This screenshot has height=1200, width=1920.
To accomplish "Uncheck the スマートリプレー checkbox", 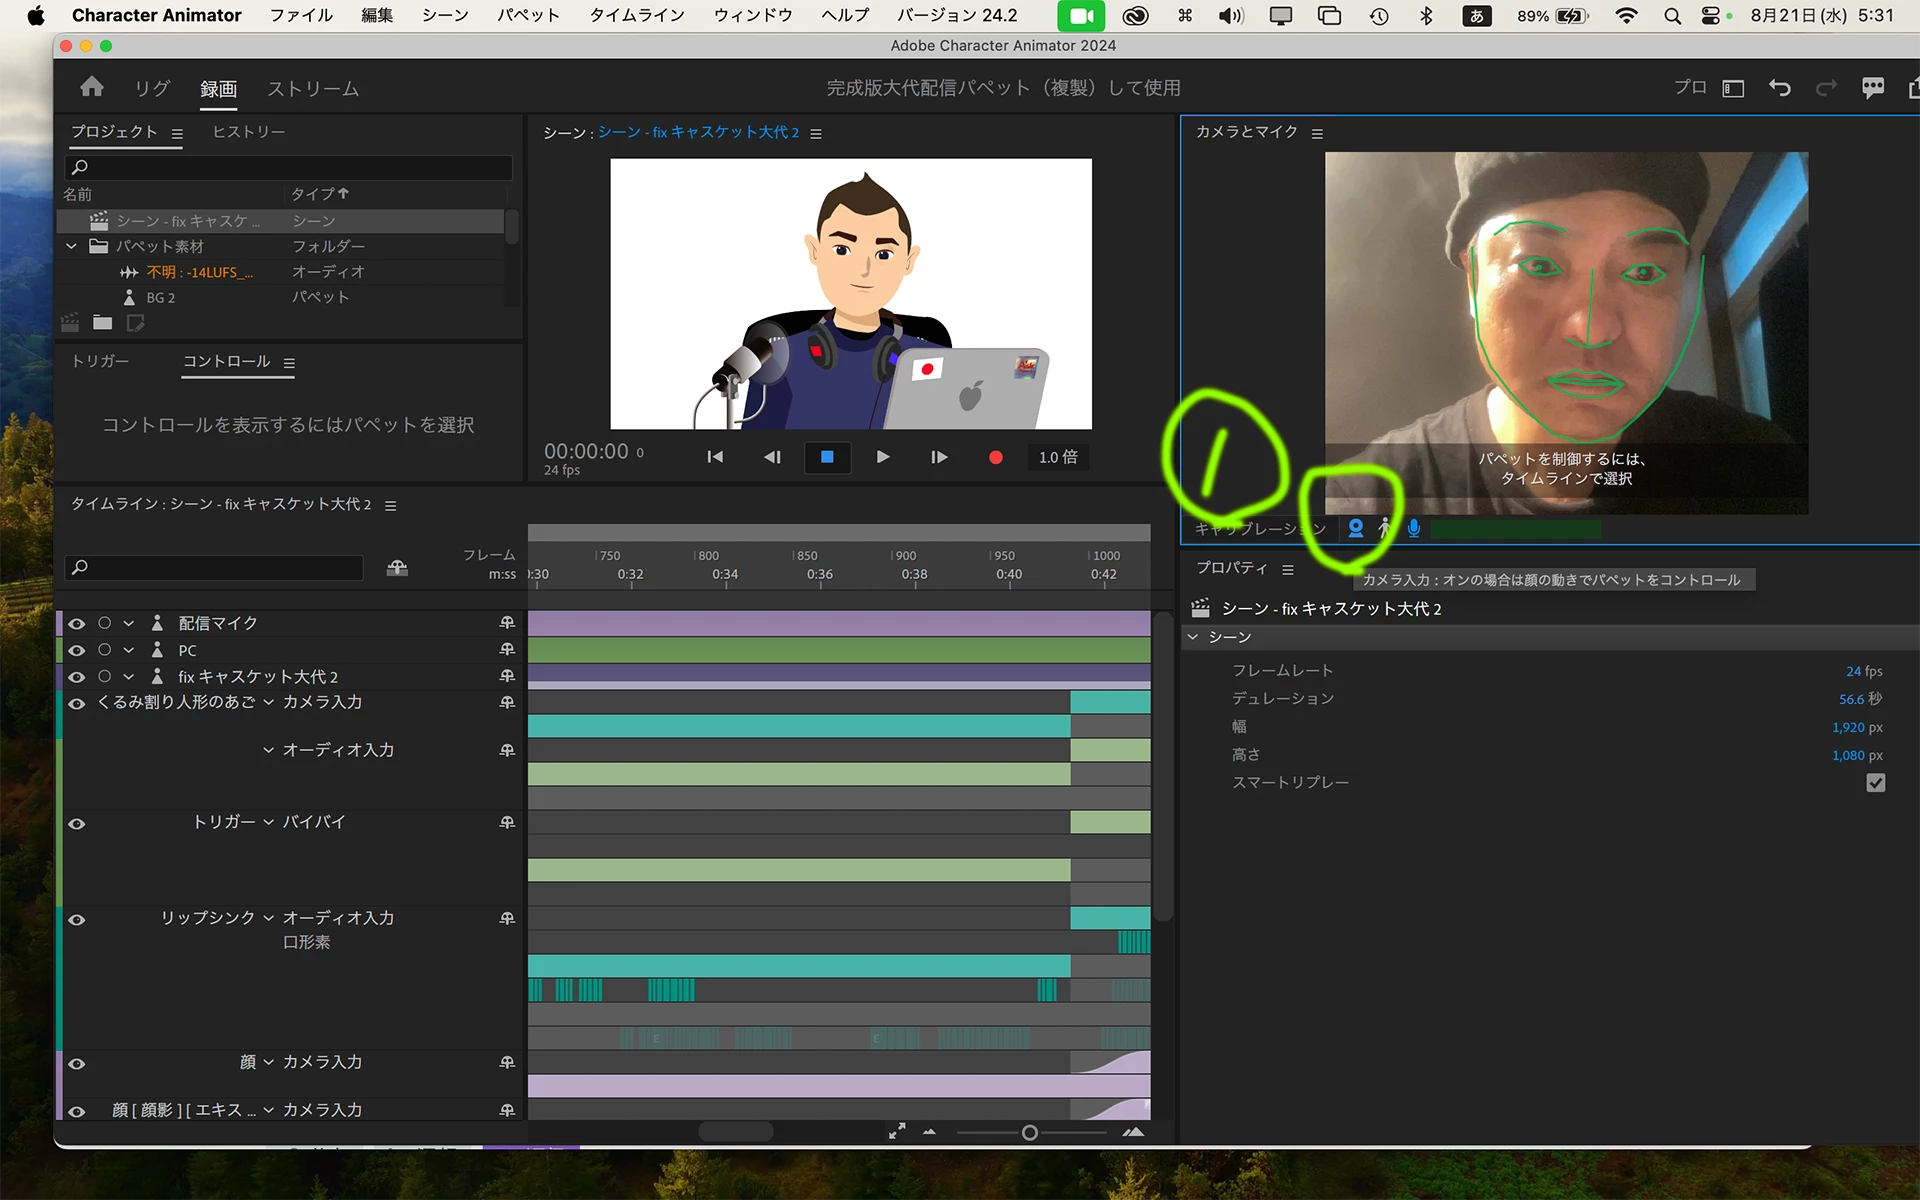I will [x=1875, y=783].
